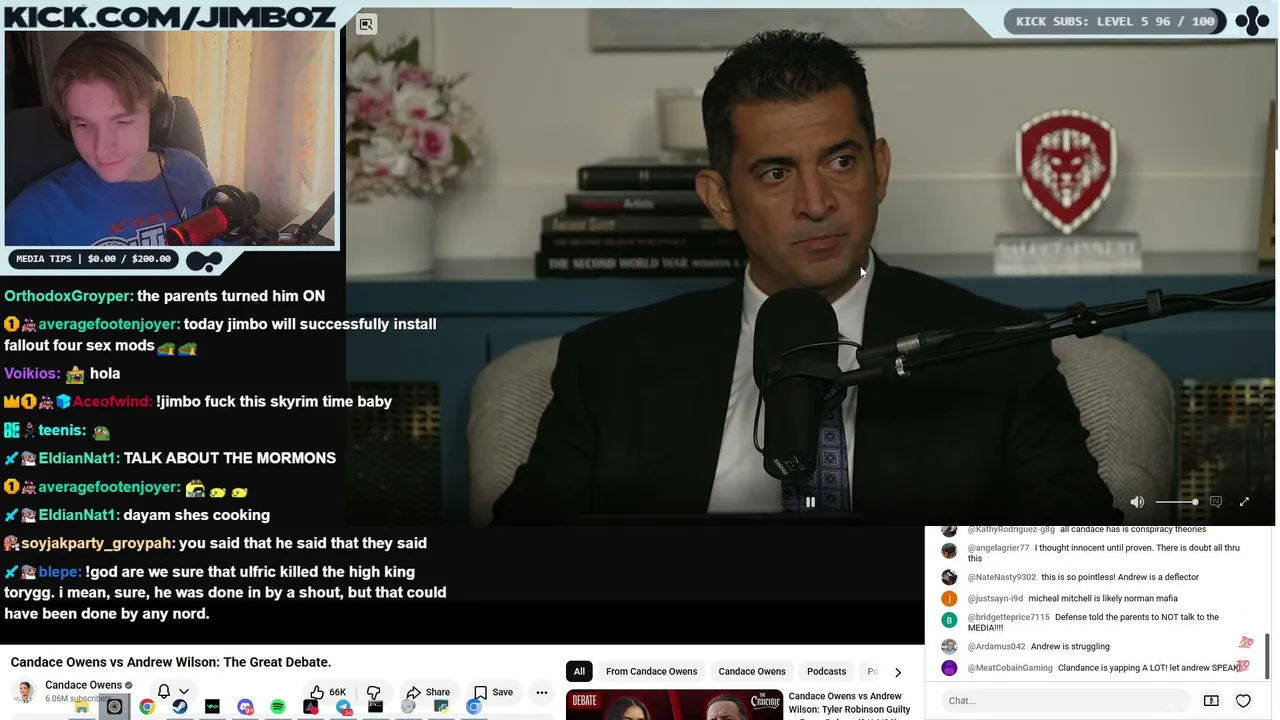Open the purple chat app with the 9+ badge
1280x720 pixels.
coord(245,707)
